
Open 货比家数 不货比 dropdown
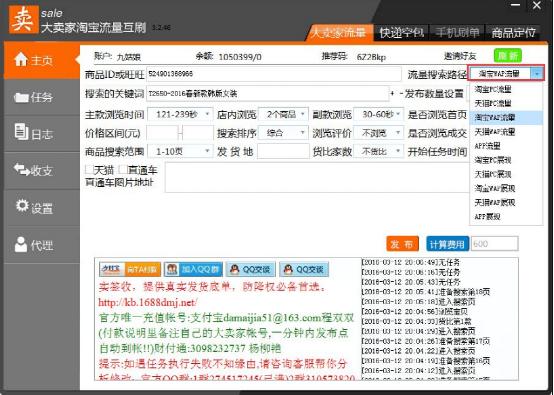pos(378,151)
